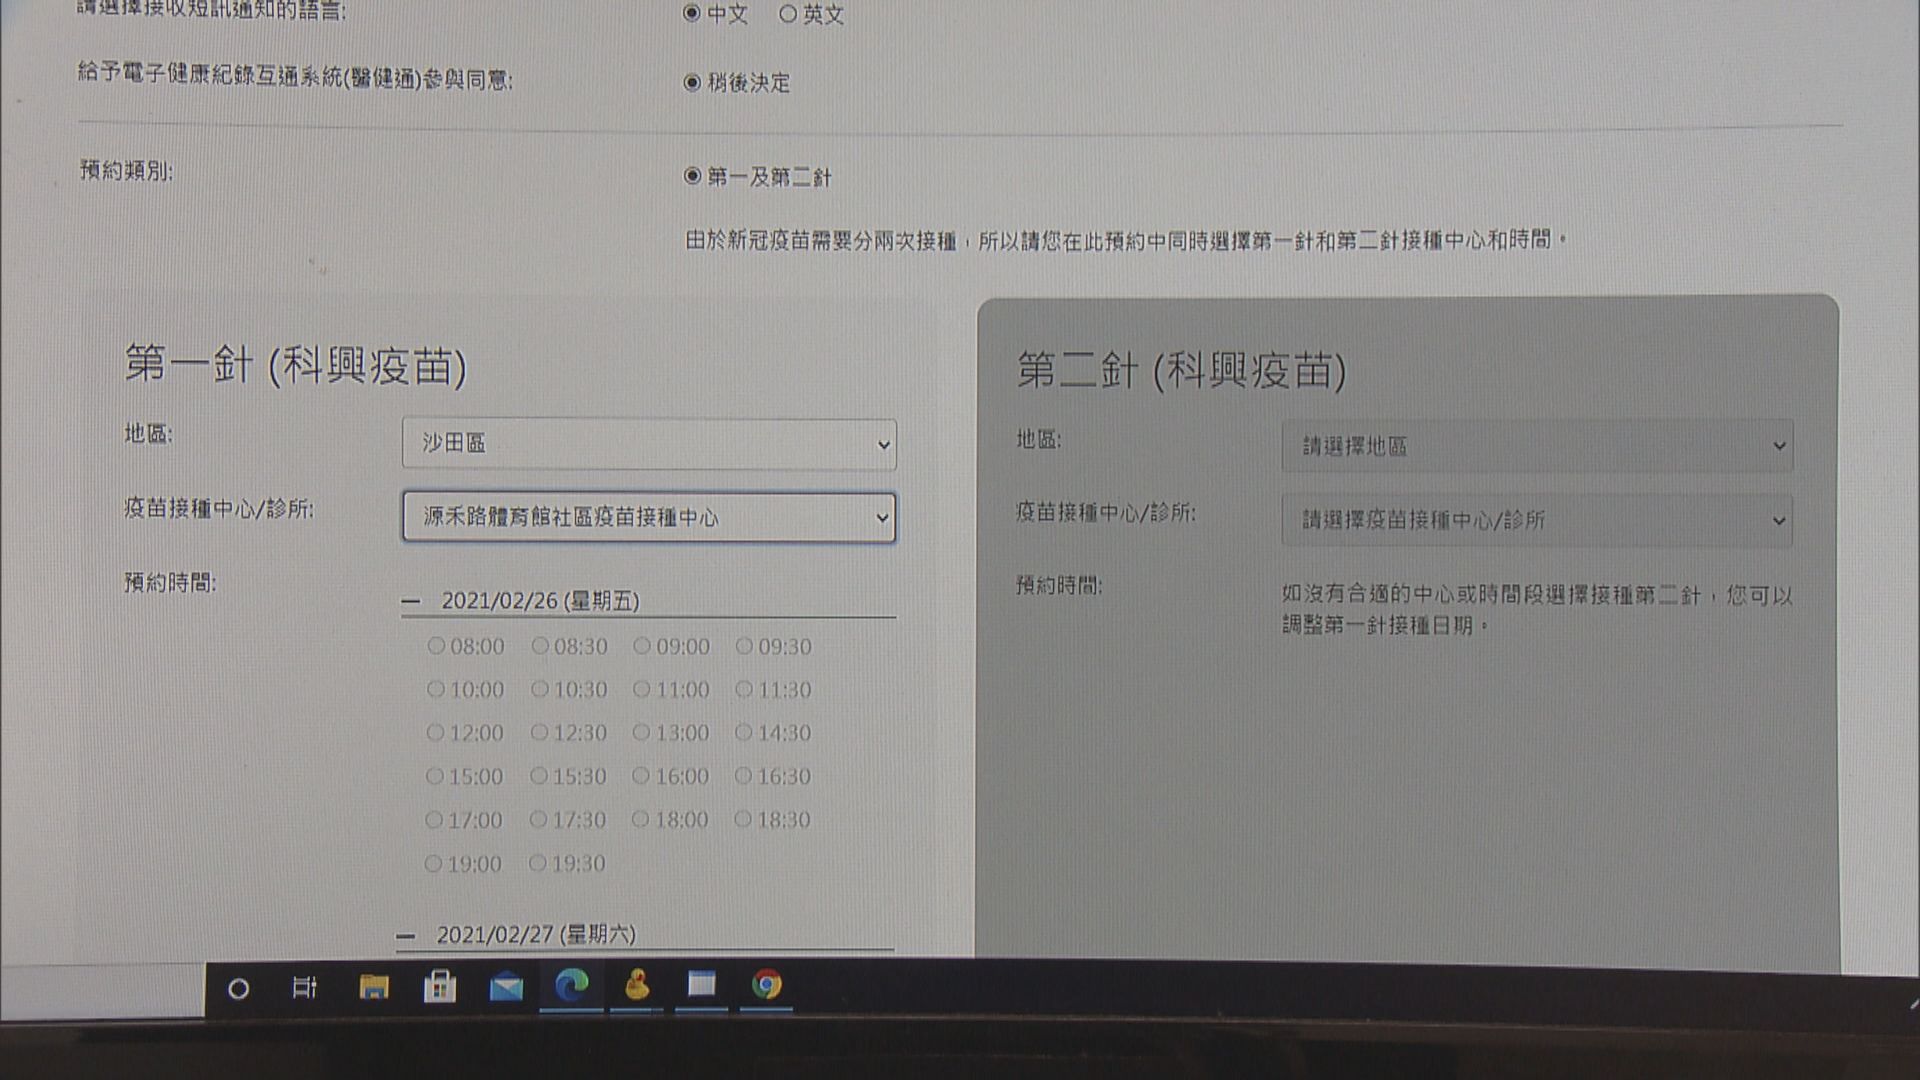Open the duck app icon on the taskbar
Viewport: 1920px width, 1080px height.
click(x=637, y=988)
